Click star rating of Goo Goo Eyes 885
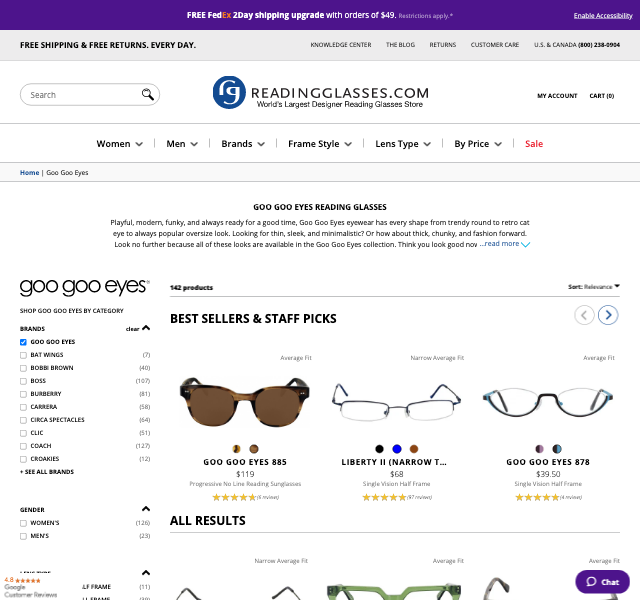640x600 pixels. tap(234, 497)
